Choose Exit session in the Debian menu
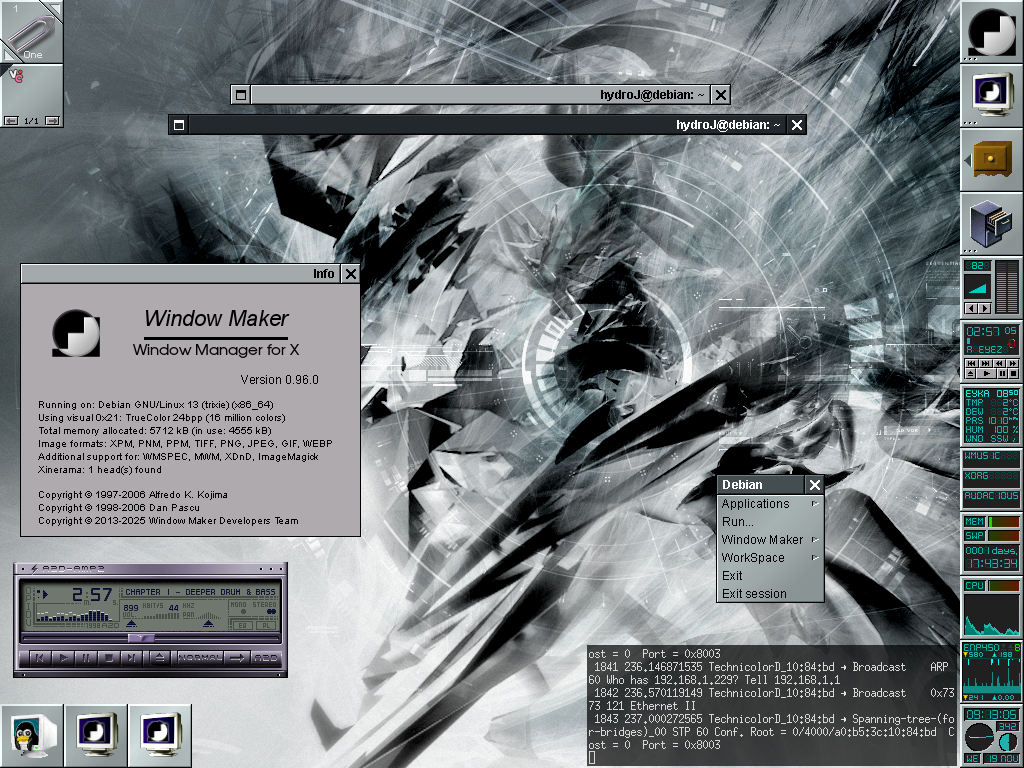1024x768 pixels. (x=754, y=594)
